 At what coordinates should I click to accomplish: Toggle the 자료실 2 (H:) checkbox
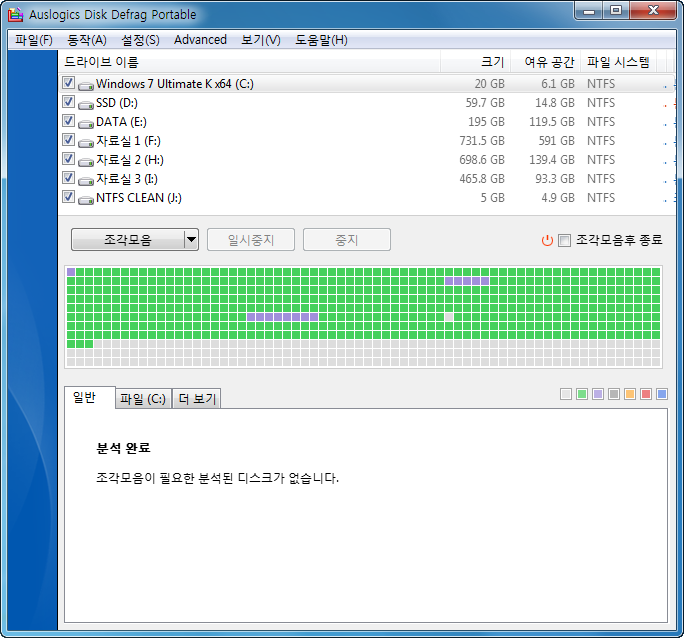[x=68, y=159]
